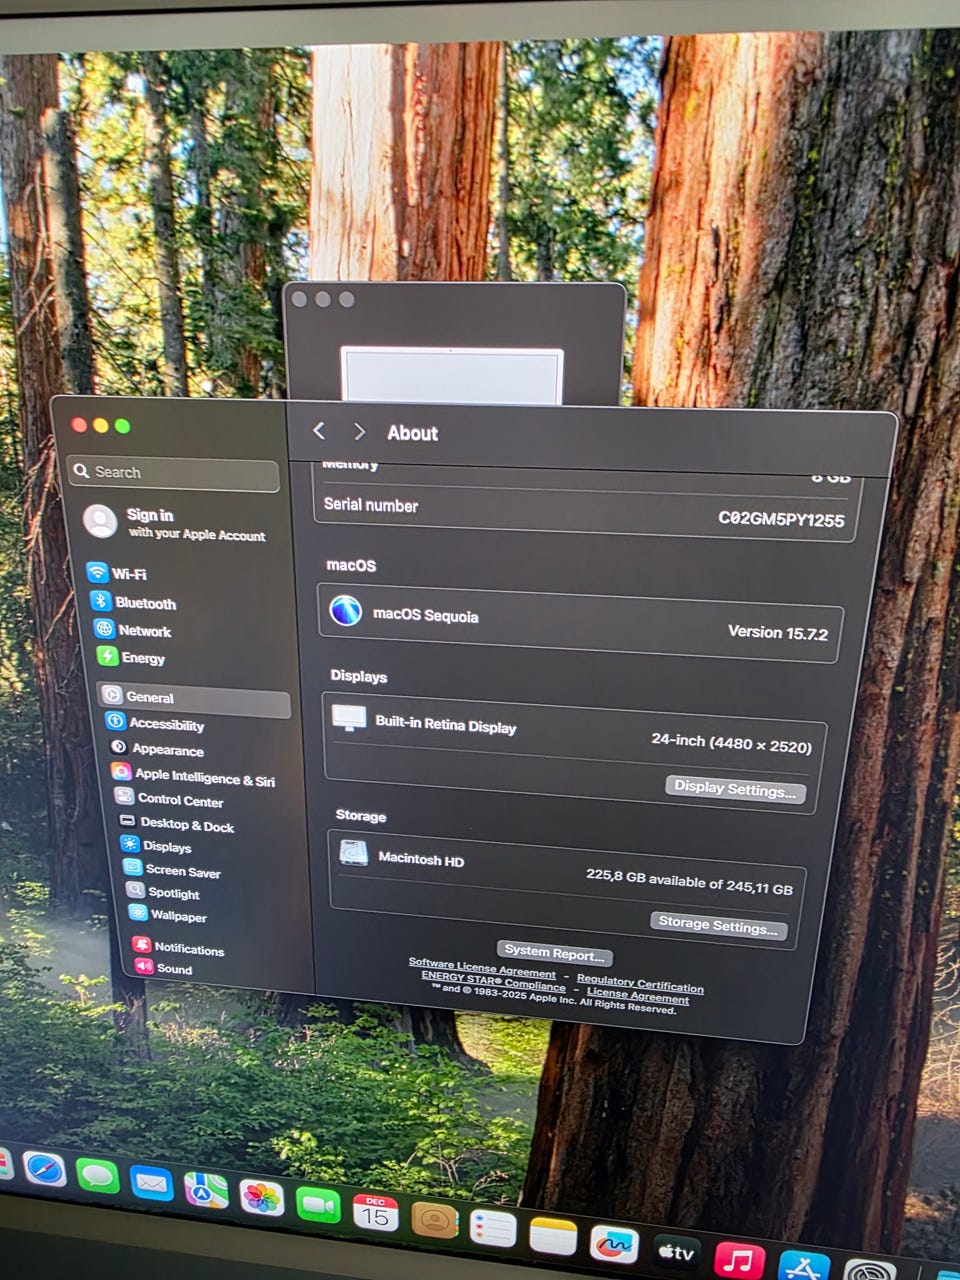The image size is (960, 1280).
Task: Launch Maps from the Dock
Action: pyautogui.click(x=206, y=1190)
